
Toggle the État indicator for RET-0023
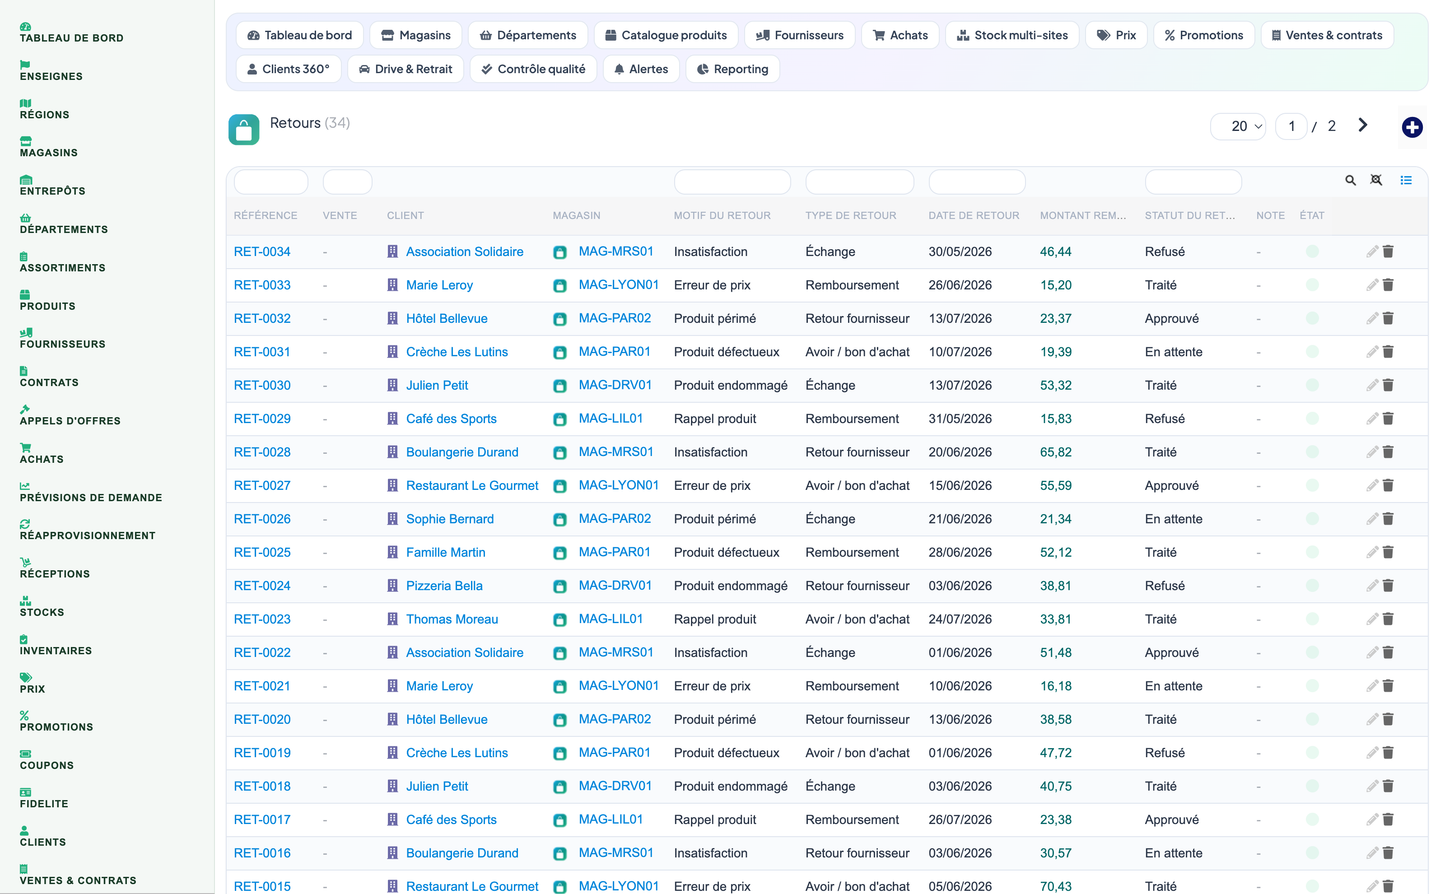click(1312, 619)
